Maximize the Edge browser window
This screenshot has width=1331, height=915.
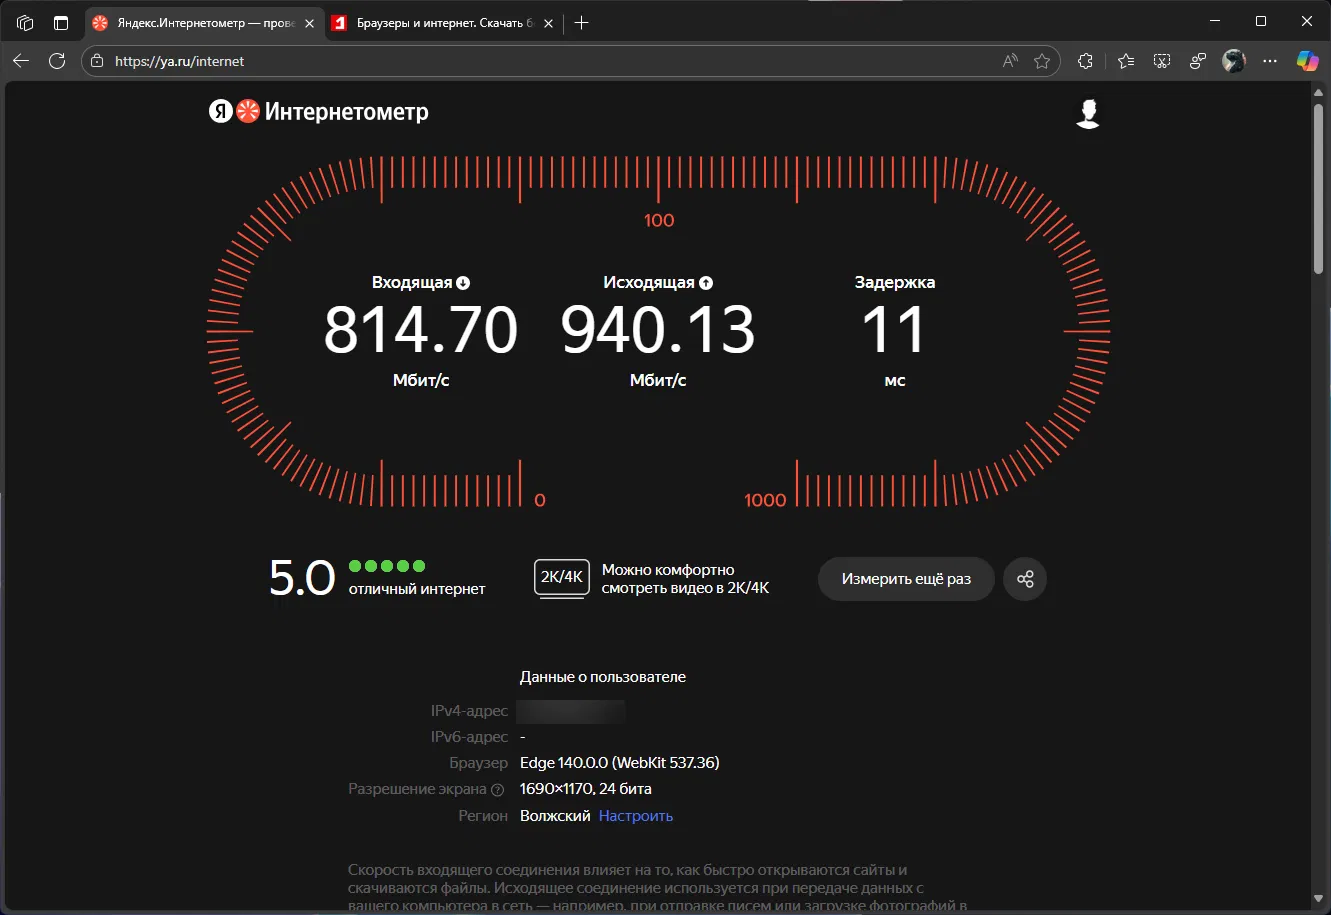coord(1261,22)
